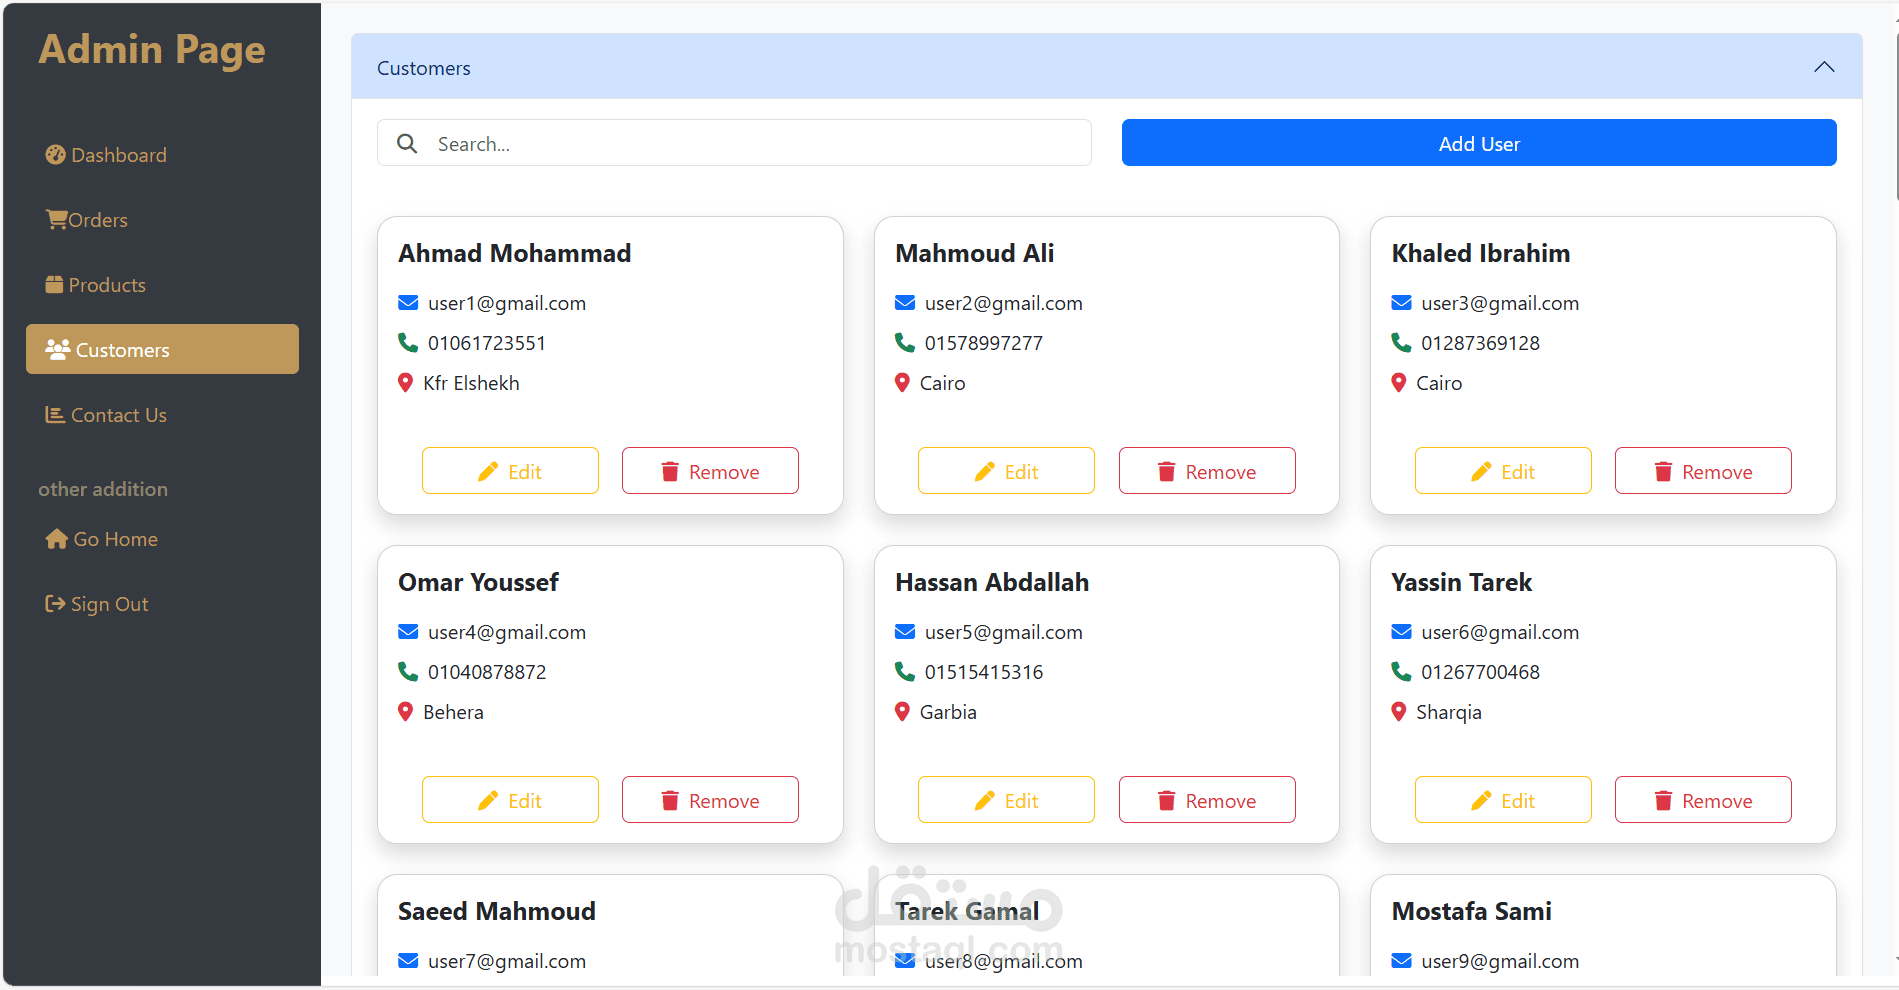Collapse the Customers panel with the chevron
The image size is (1899, 990).
1824,67
